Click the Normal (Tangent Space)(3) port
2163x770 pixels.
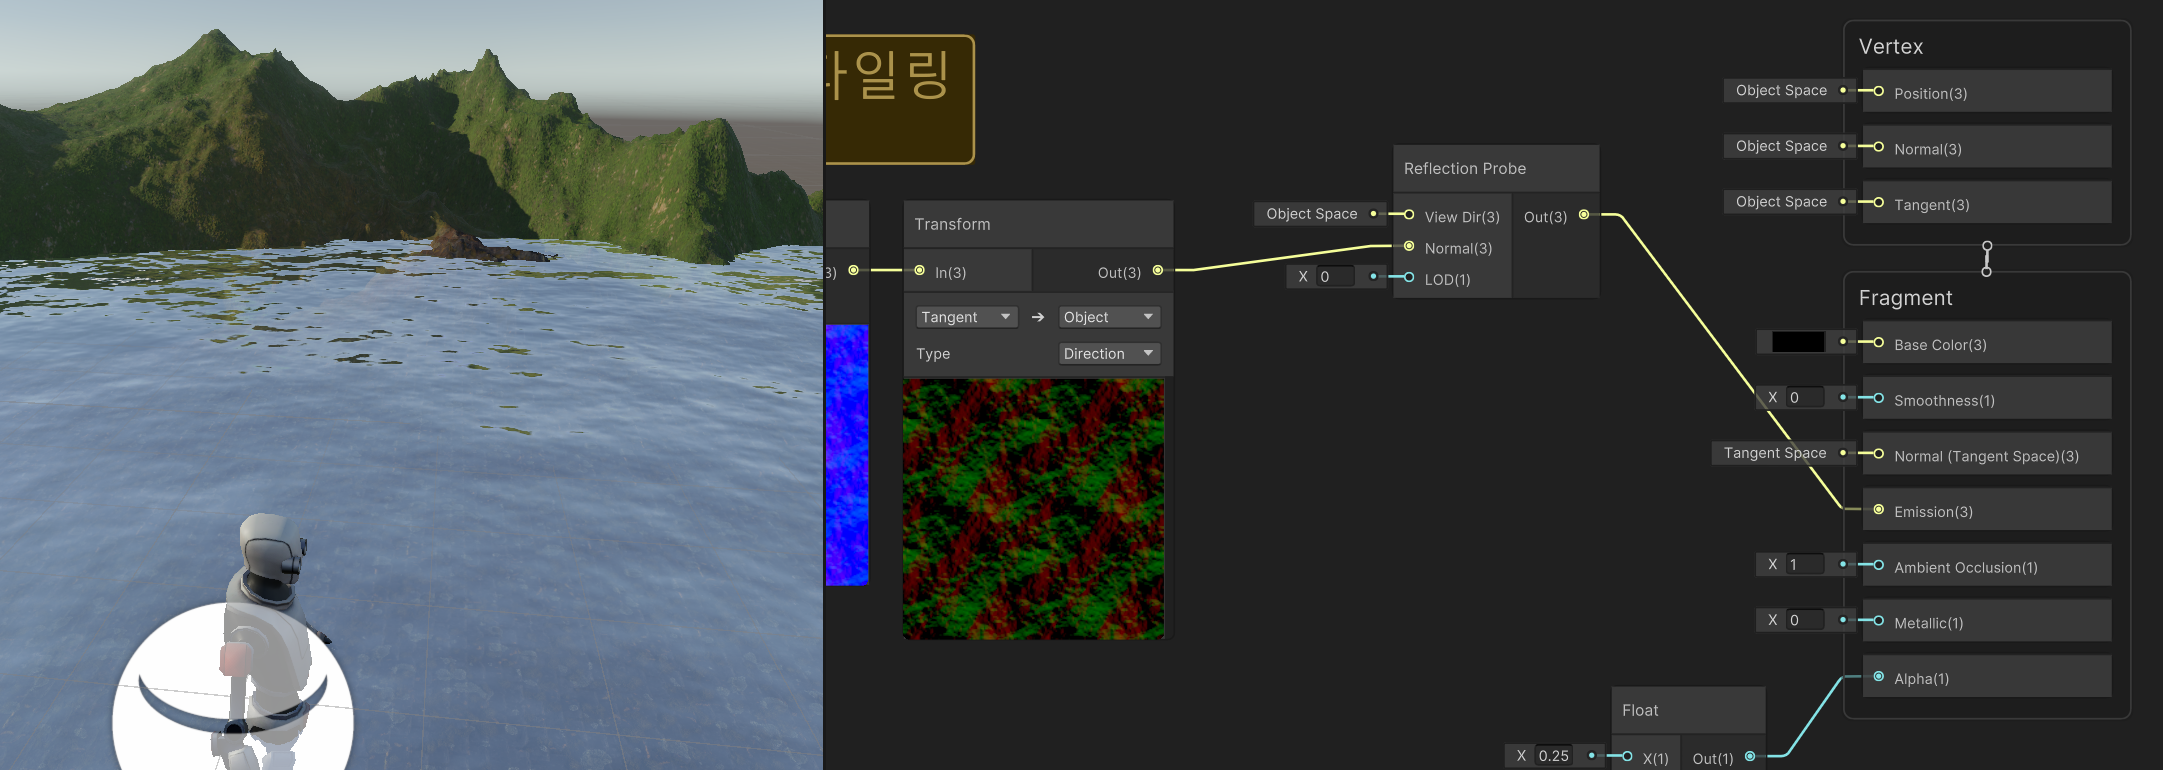click(1879, 454)
